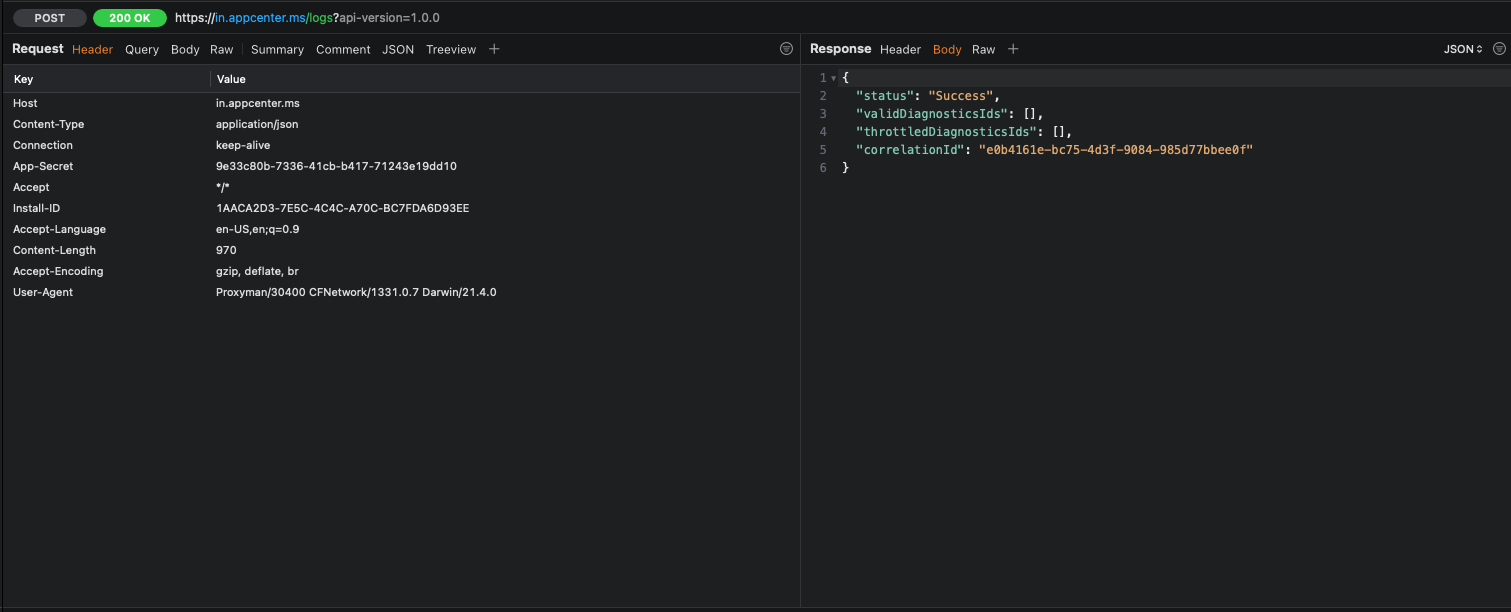The image size is (1511, 612).
Task: Click the Request panel title label
Action: [38, 49]
